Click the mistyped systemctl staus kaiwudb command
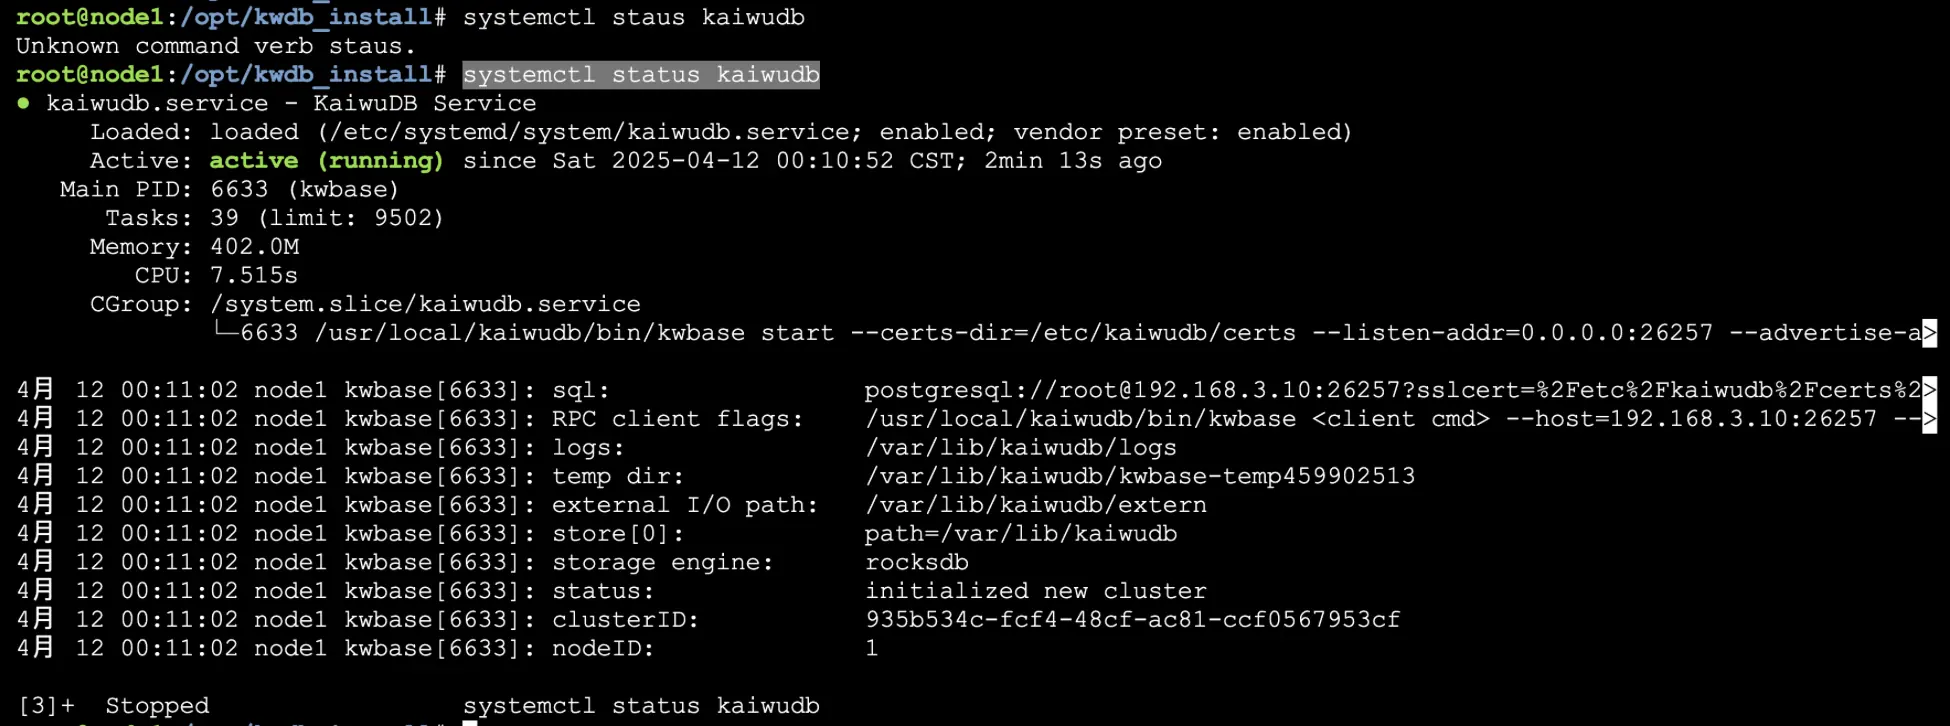The height and width of the screenshot is (726, 1950). point(634,17)
